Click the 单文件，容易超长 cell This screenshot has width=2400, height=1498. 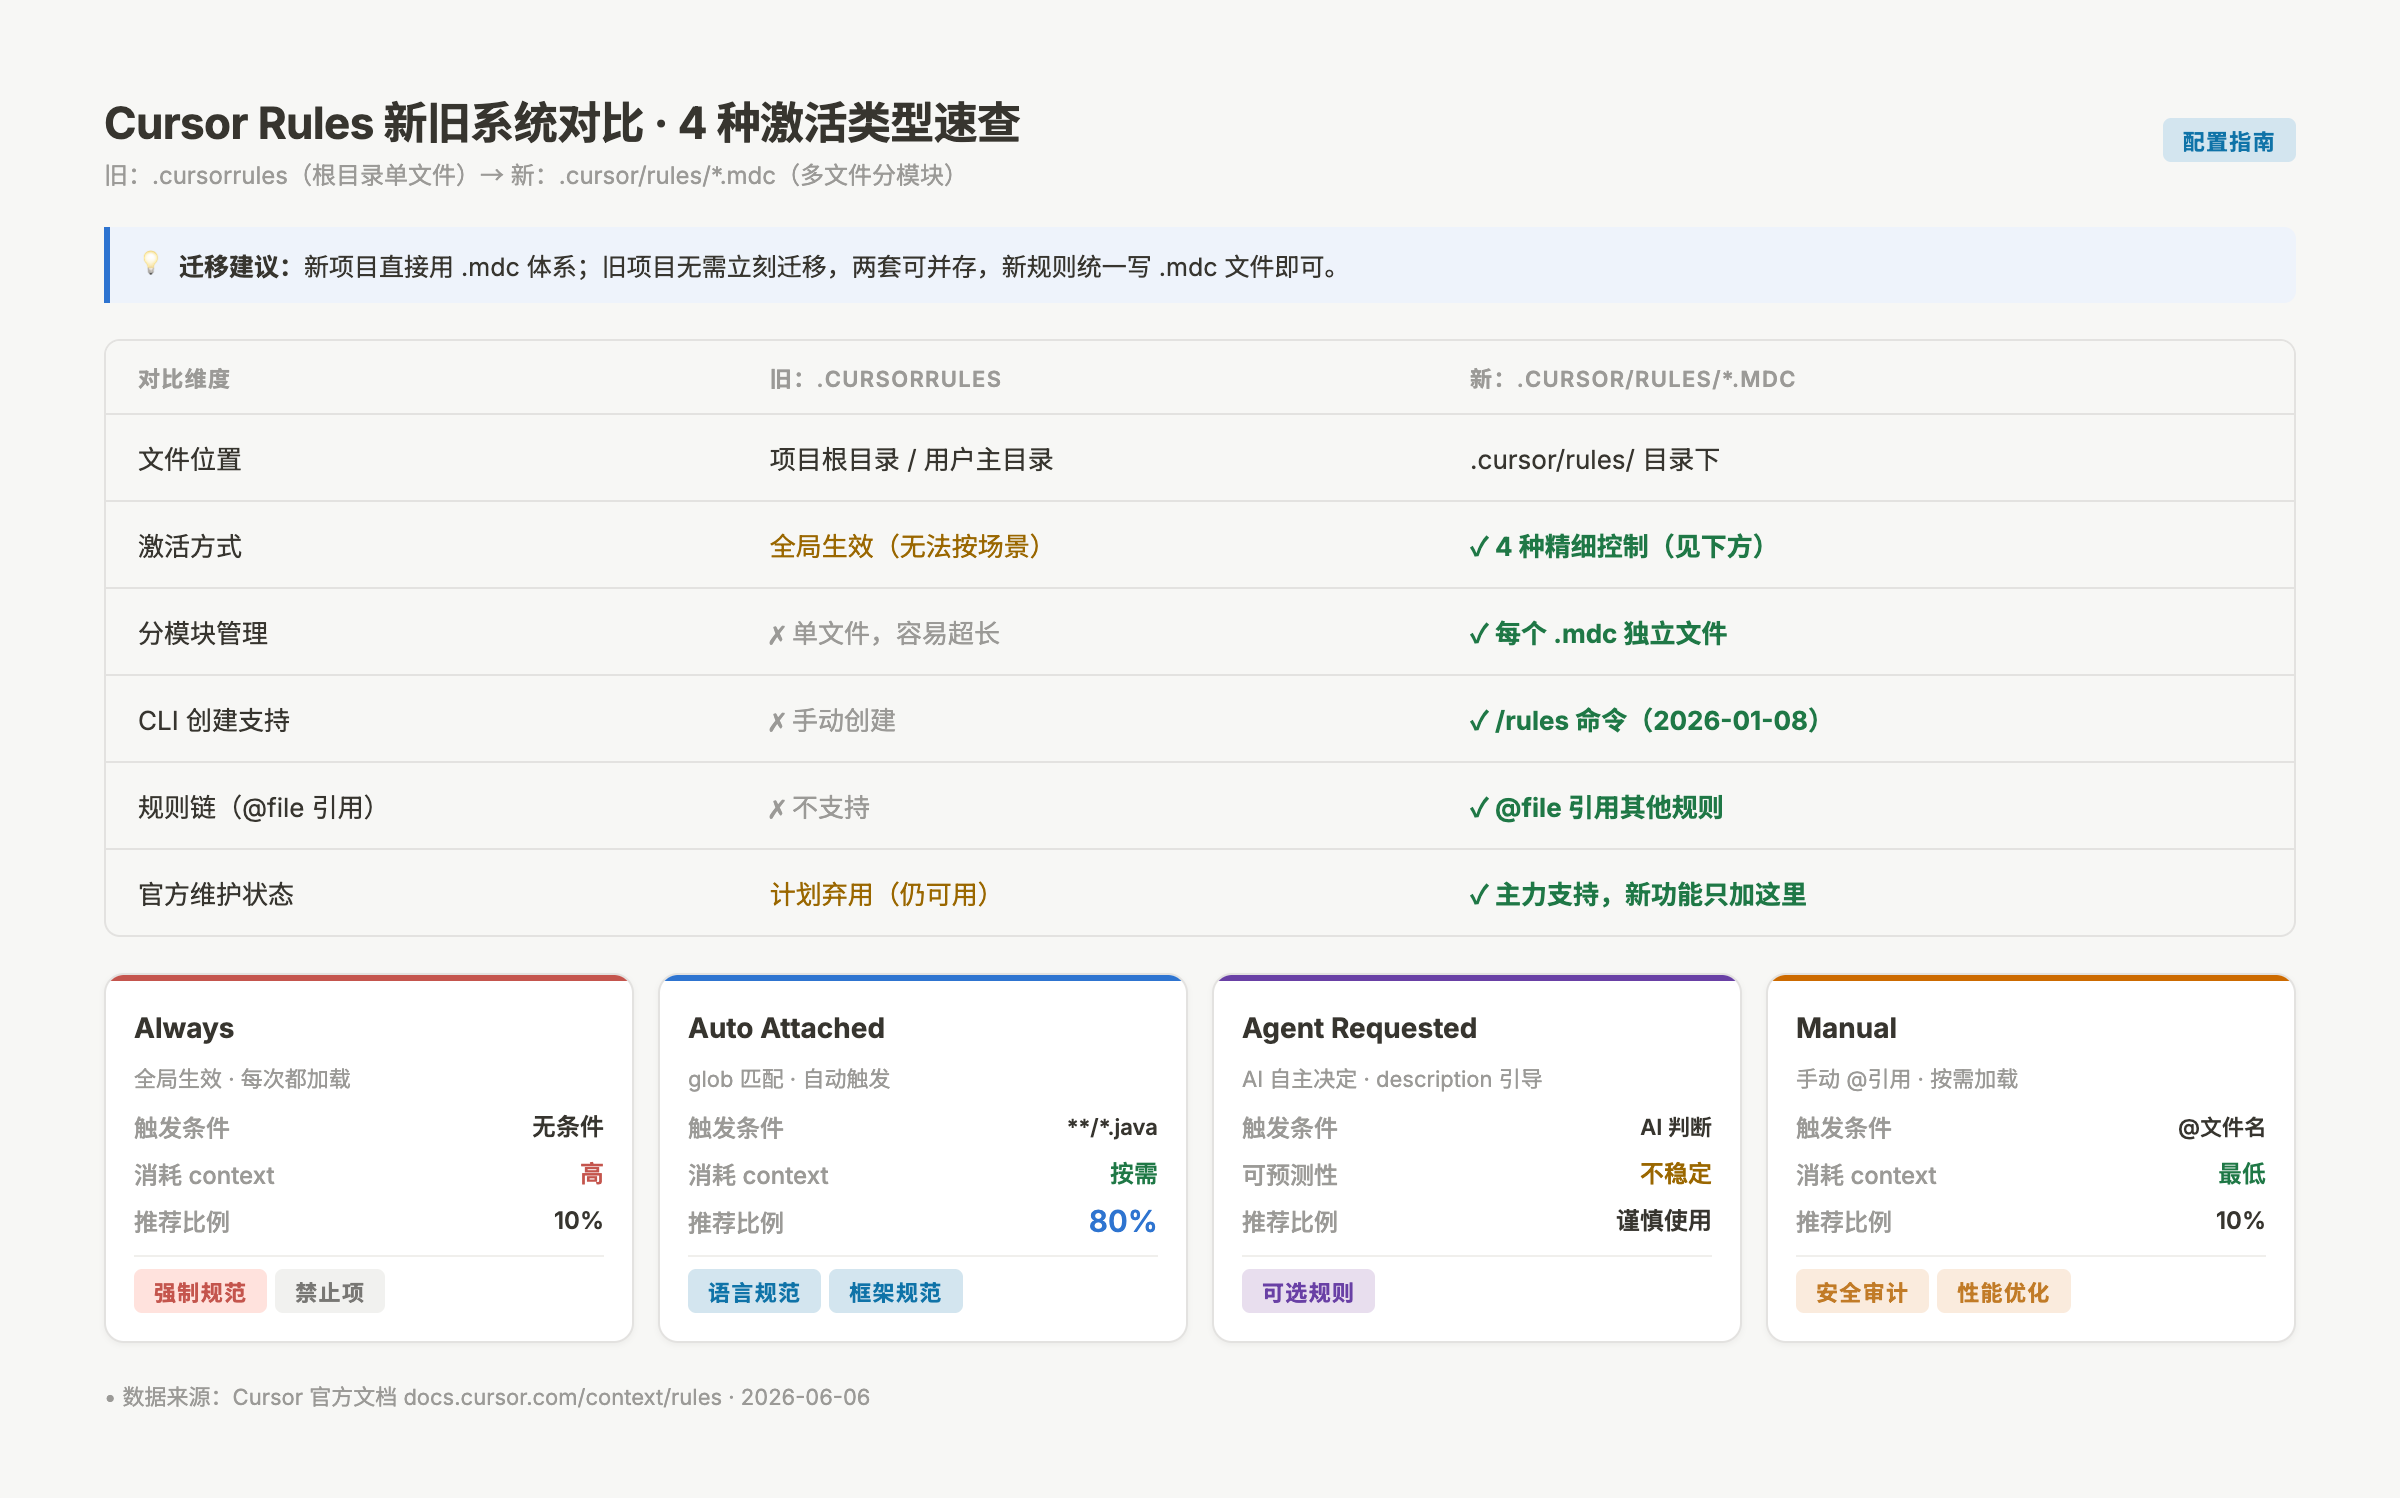(884, 634)
